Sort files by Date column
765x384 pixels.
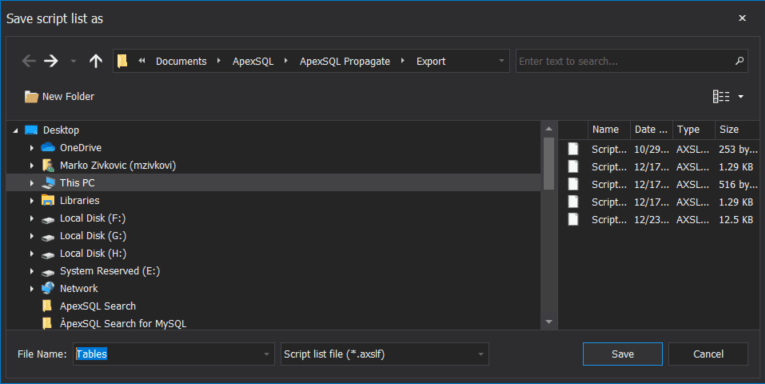coord(651,130)
